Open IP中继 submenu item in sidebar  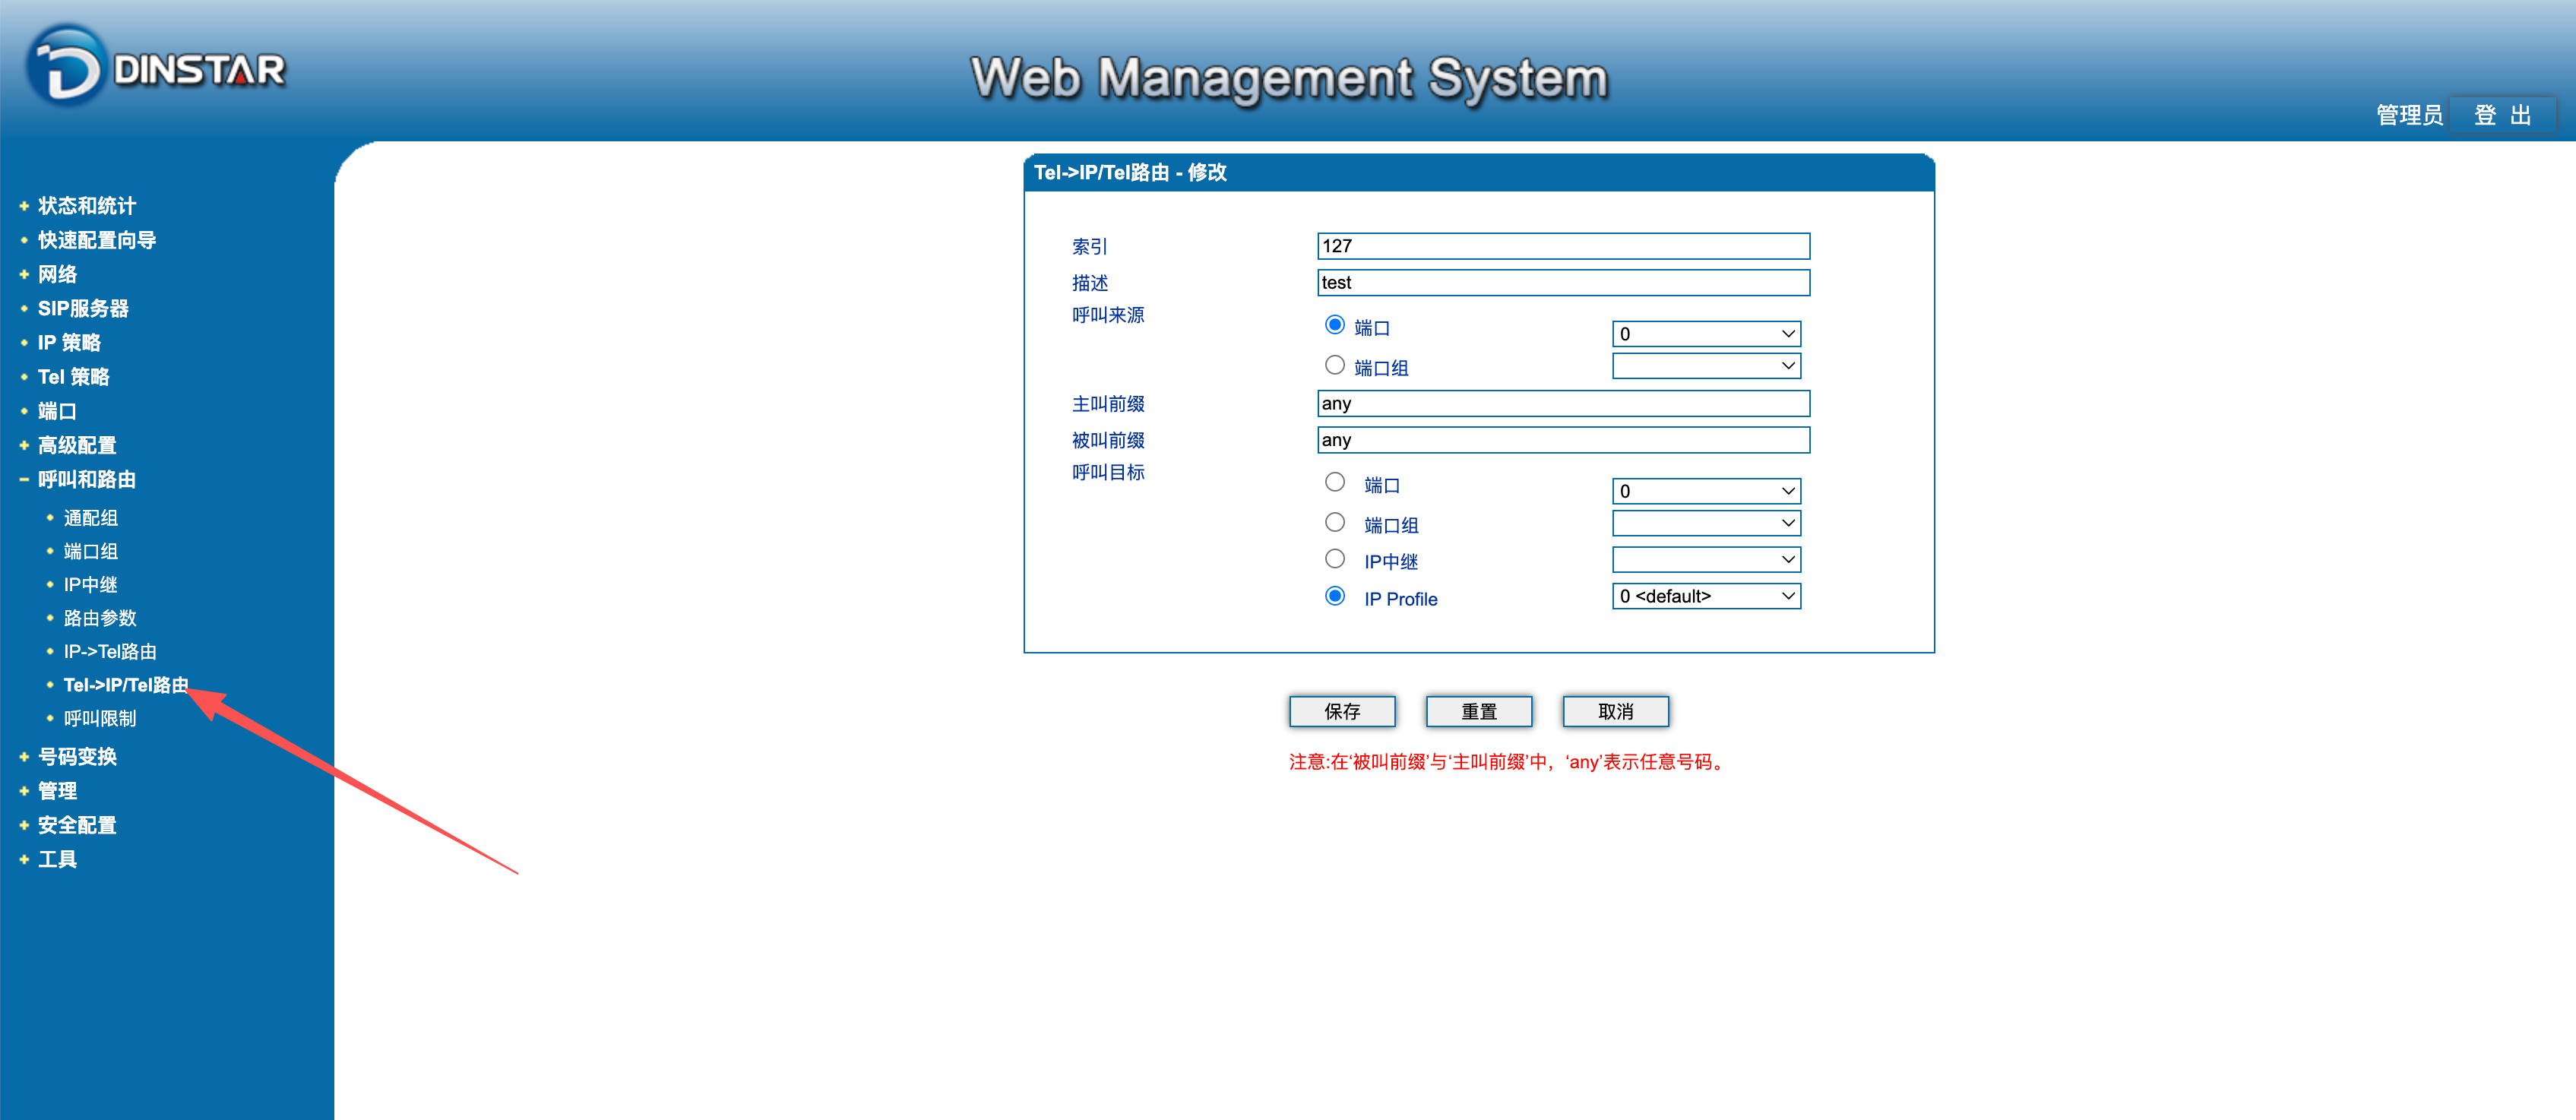point(90,585)
